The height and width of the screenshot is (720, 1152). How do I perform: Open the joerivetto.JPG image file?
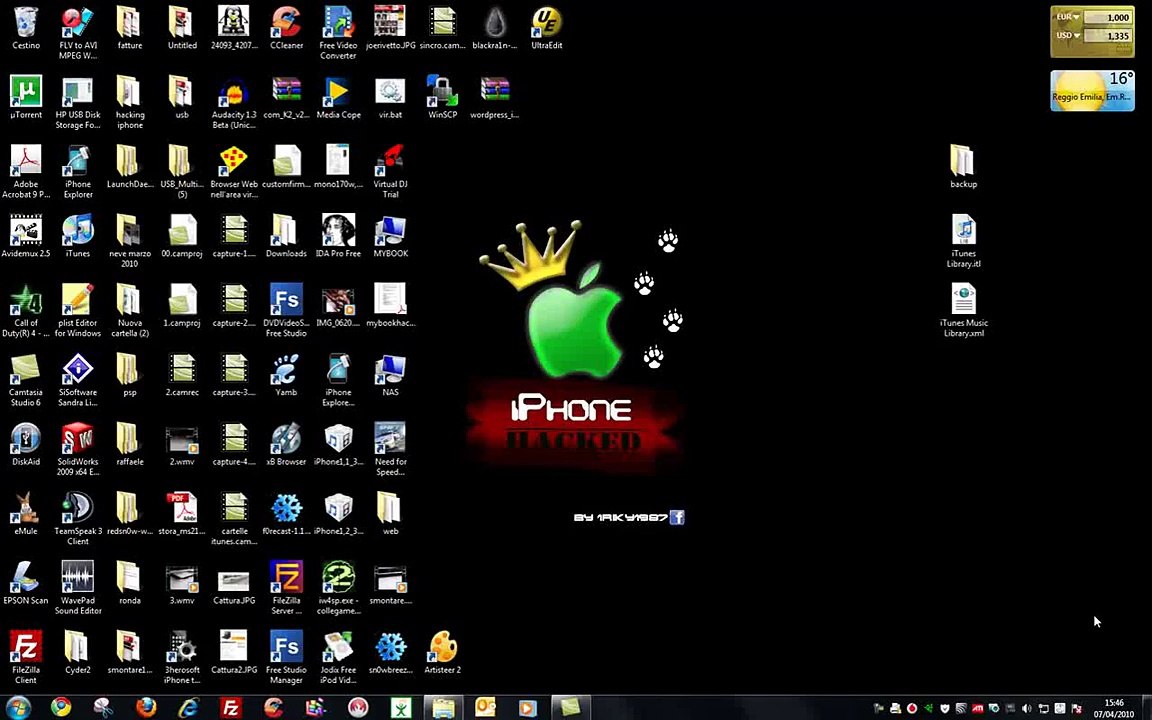[390, 29]
